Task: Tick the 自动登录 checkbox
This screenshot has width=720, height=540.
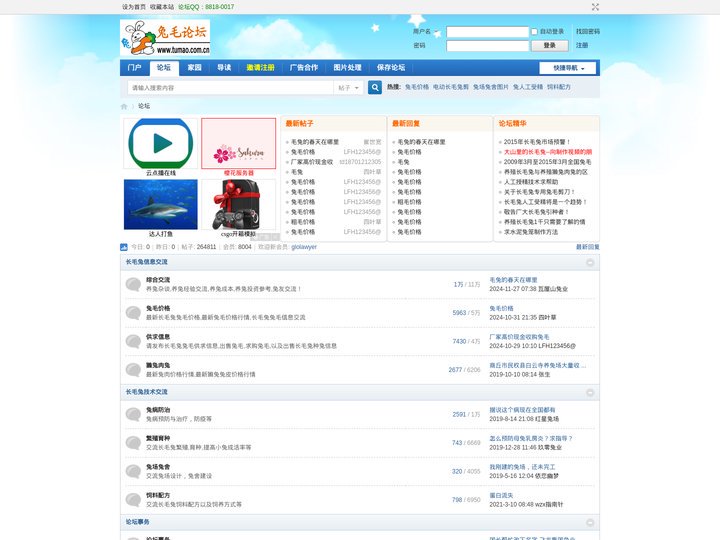Action: click(534, 32)
